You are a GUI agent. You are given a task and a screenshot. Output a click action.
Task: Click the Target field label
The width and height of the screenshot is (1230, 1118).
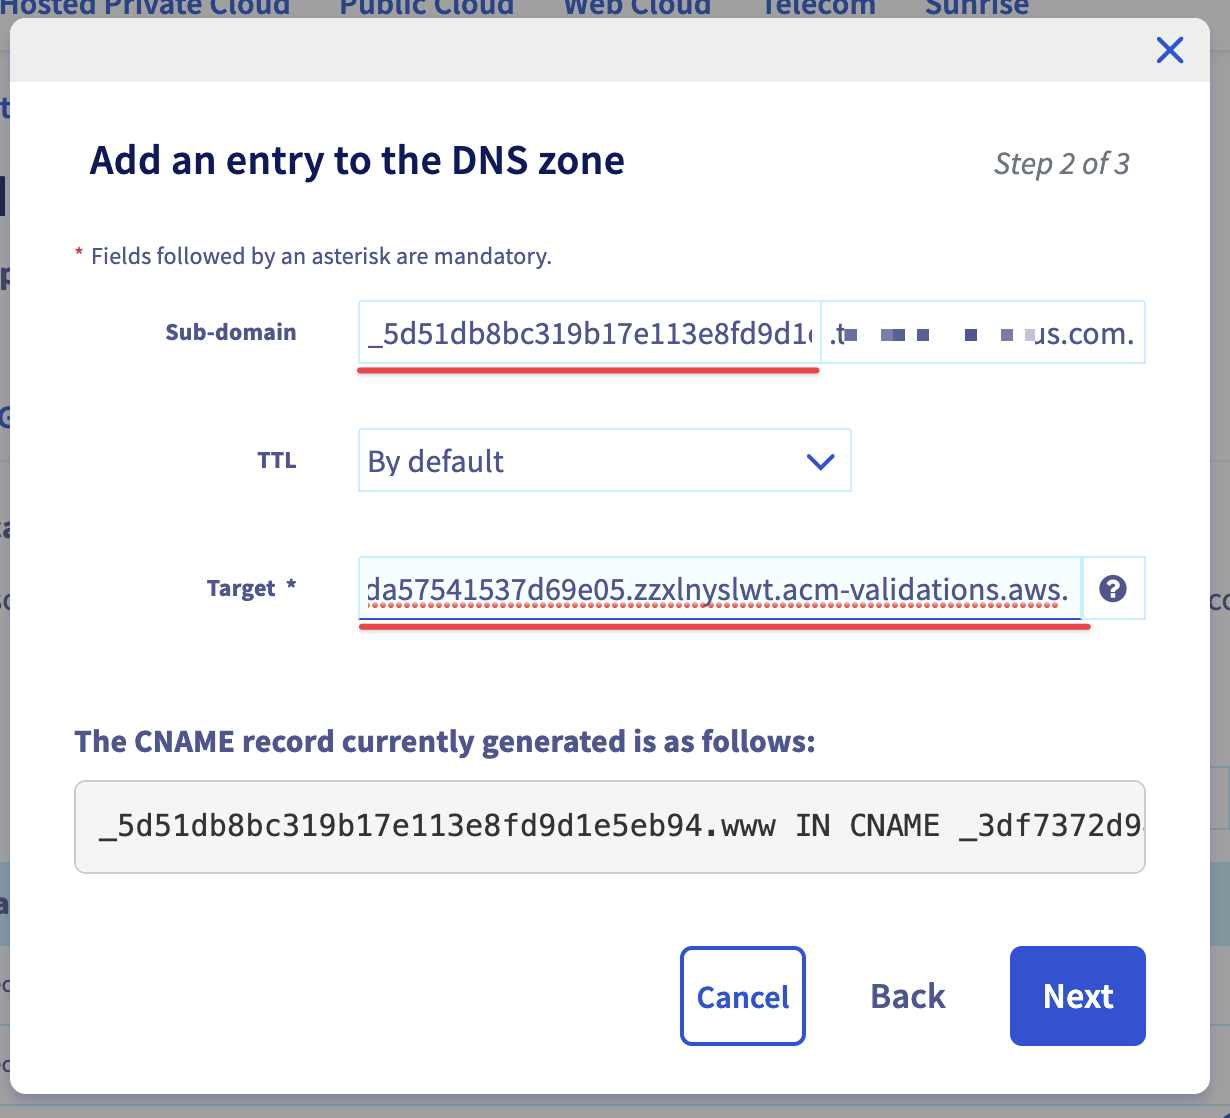pos(241,589)
